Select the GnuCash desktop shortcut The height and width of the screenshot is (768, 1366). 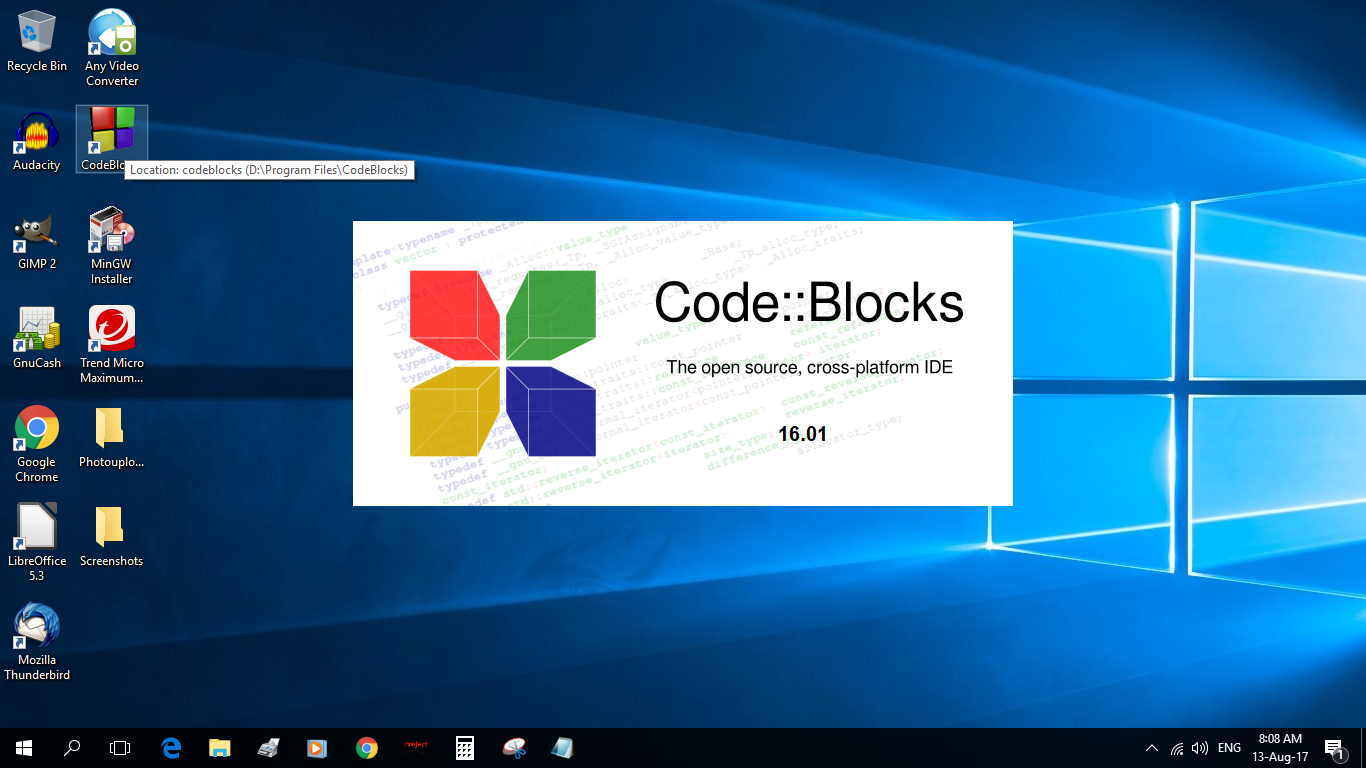pyautogui.click(x=37, y=338)
